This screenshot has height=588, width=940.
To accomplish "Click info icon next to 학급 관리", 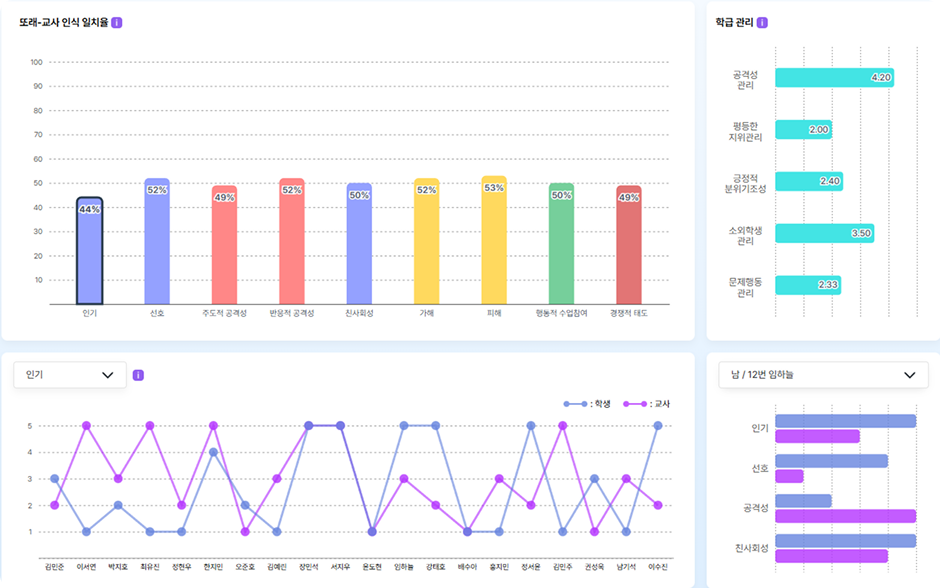I will click(762, 22).
